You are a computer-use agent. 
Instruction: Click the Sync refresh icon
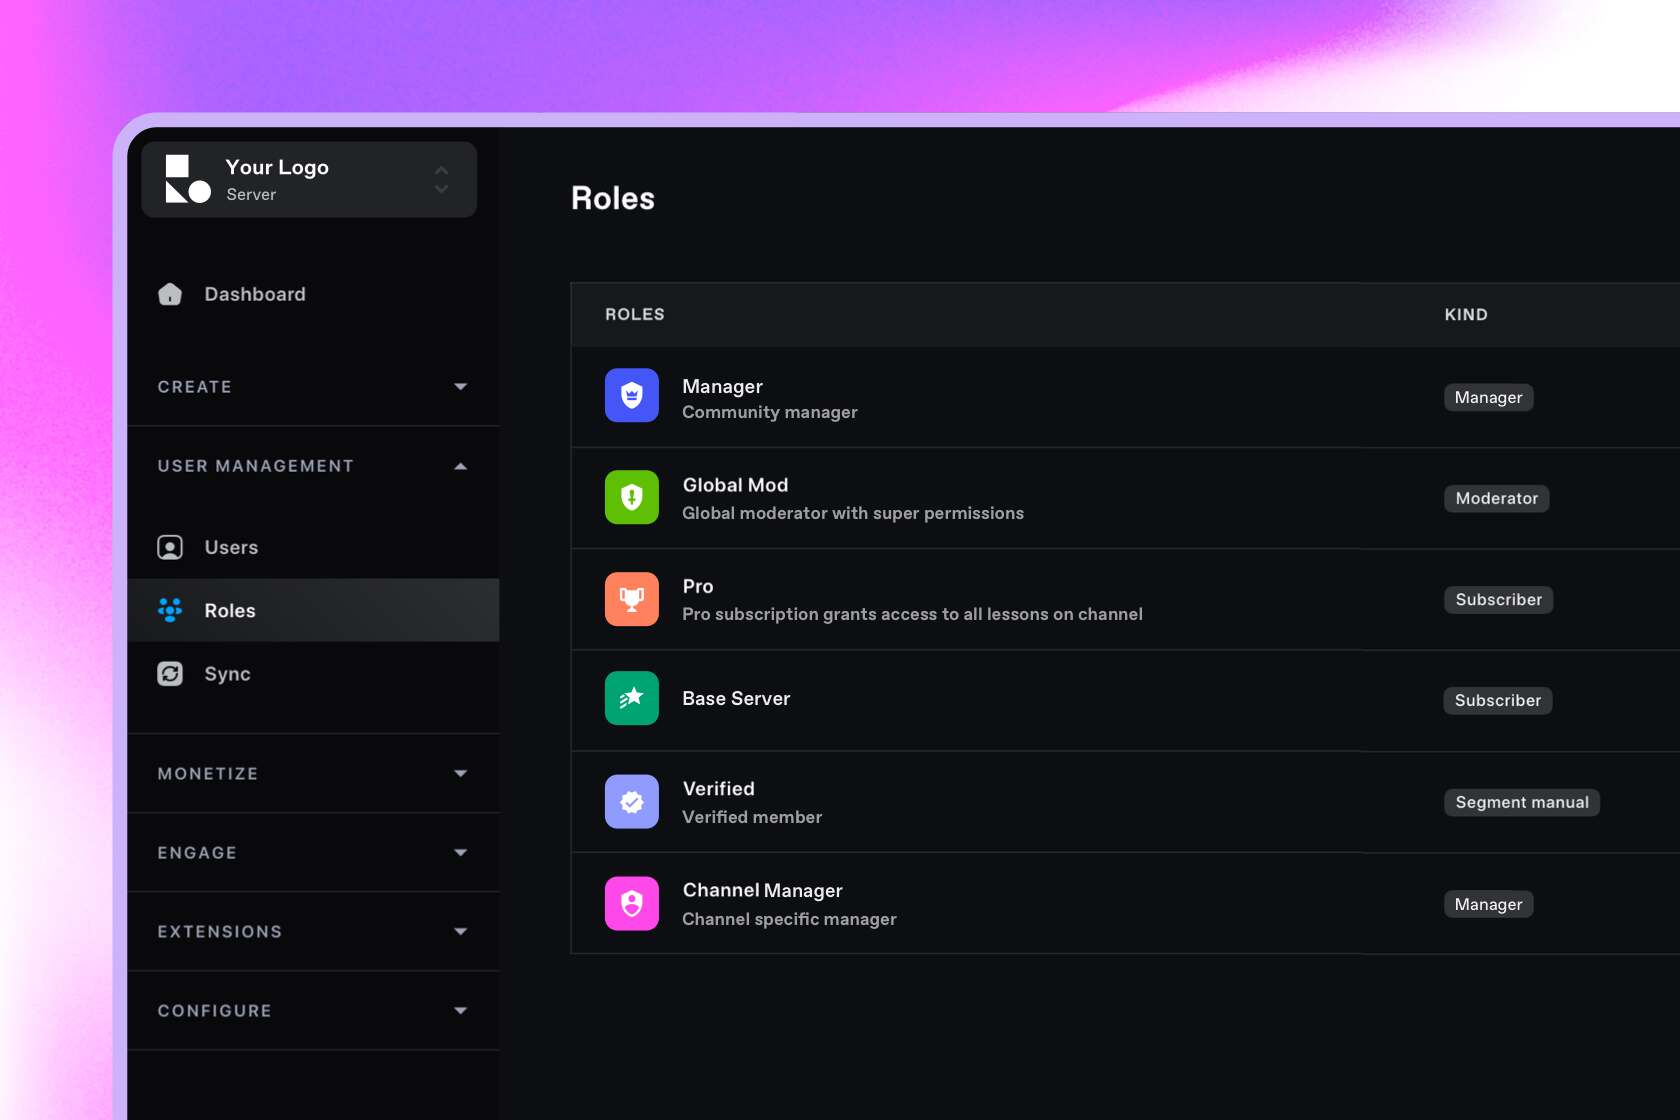[x=170, y=674]
